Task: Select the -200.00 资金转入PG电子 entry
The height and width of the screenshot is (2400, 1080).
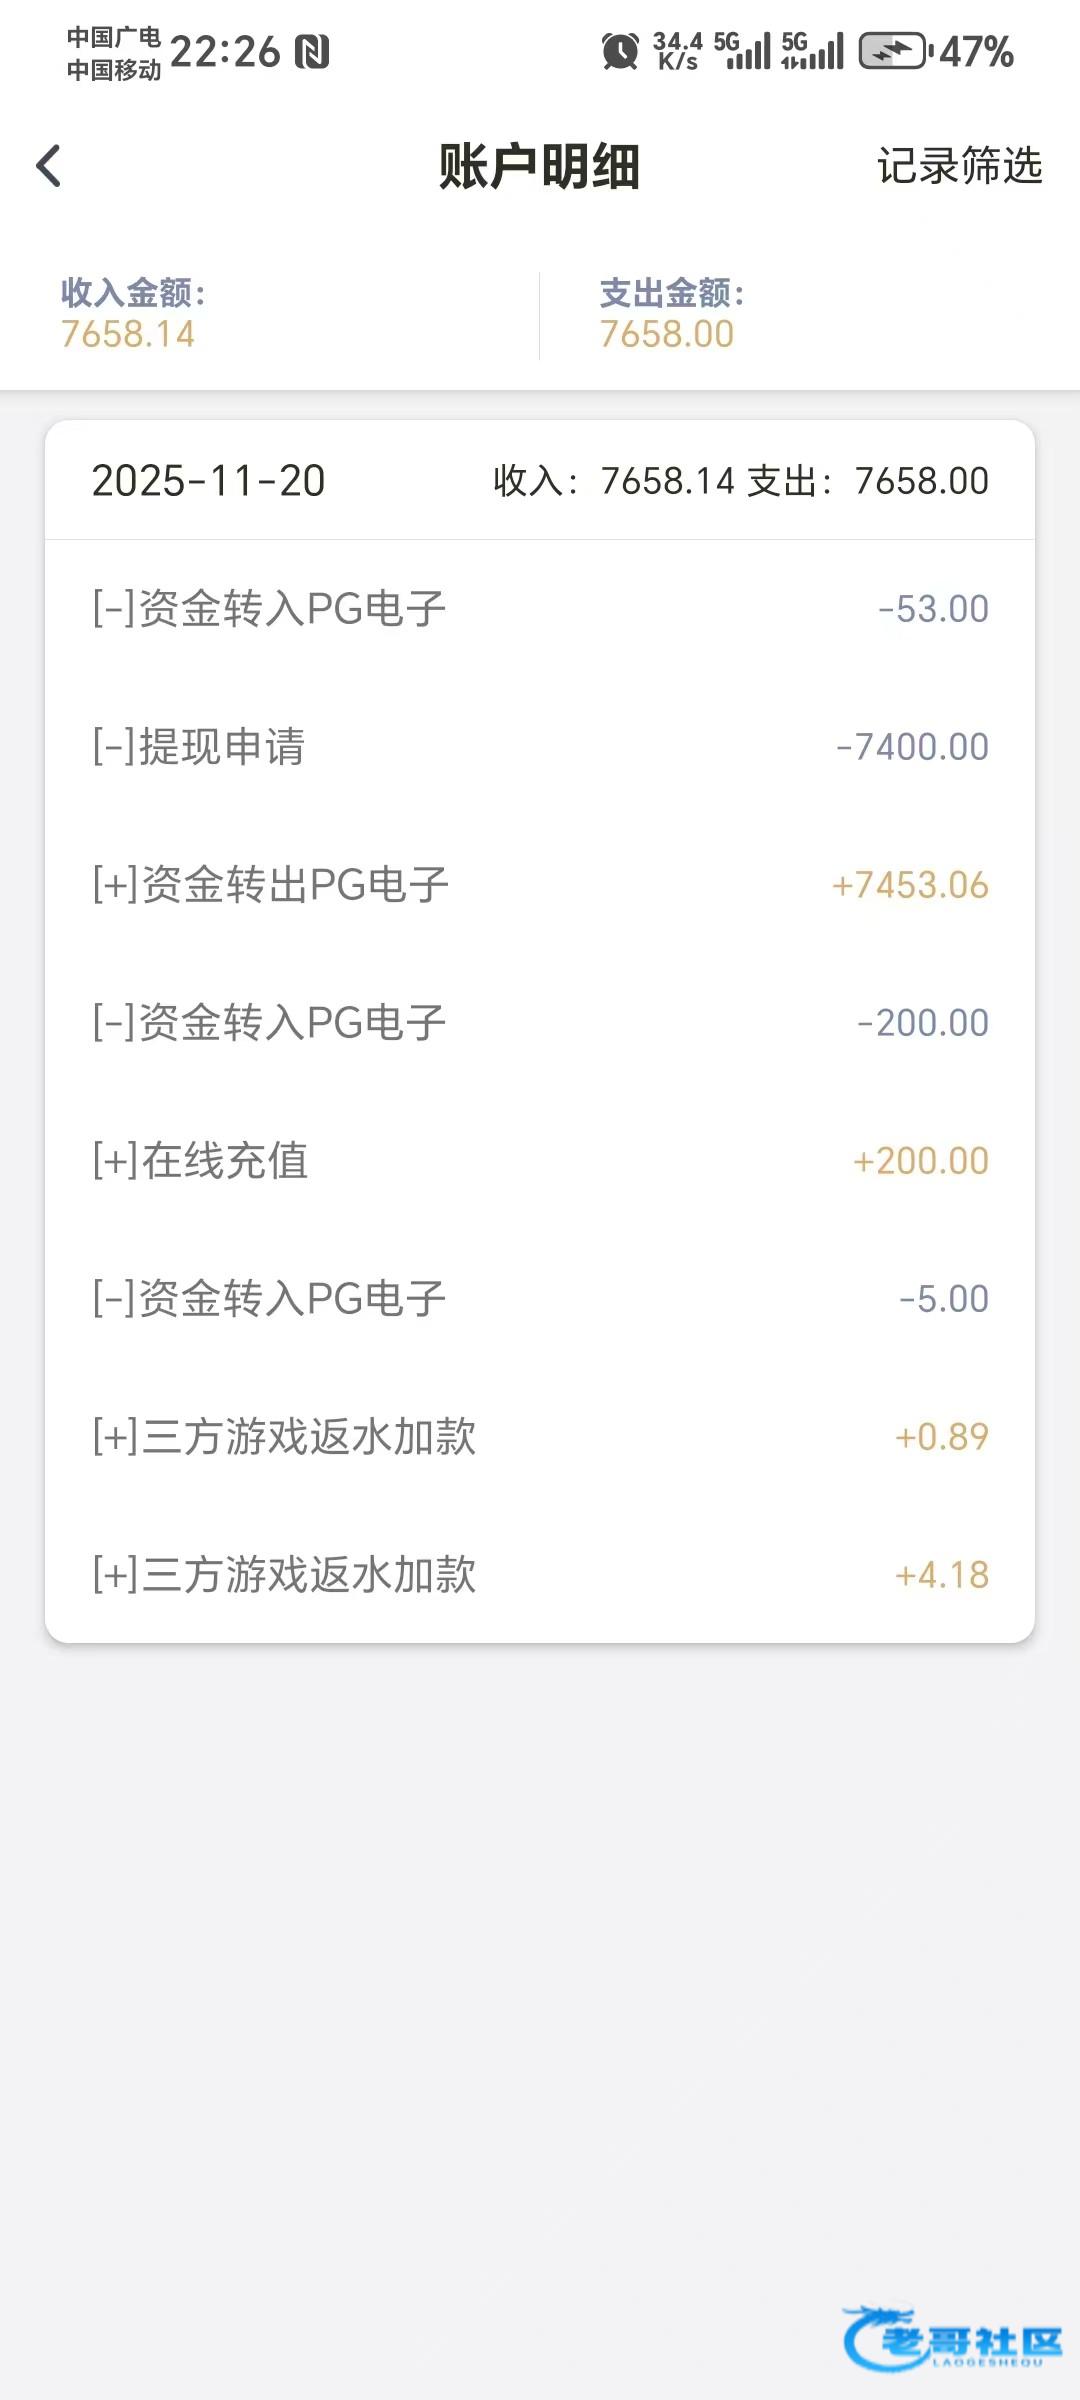Action: point(540,1023)
